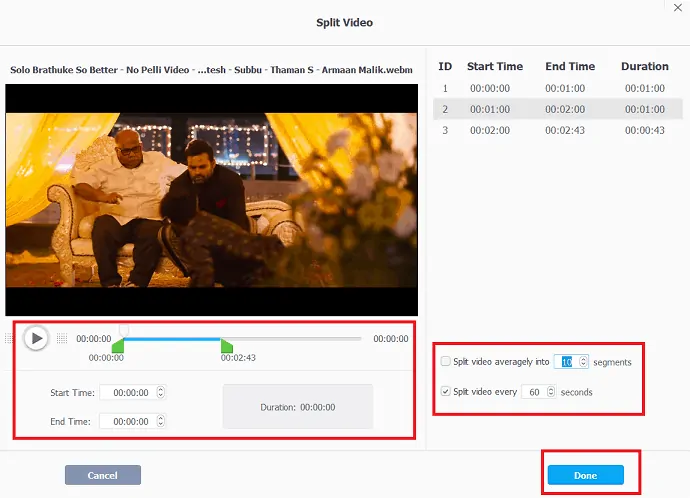Click the right green end trim marker
Screen dimensions: 690x498
pos(226,346)
